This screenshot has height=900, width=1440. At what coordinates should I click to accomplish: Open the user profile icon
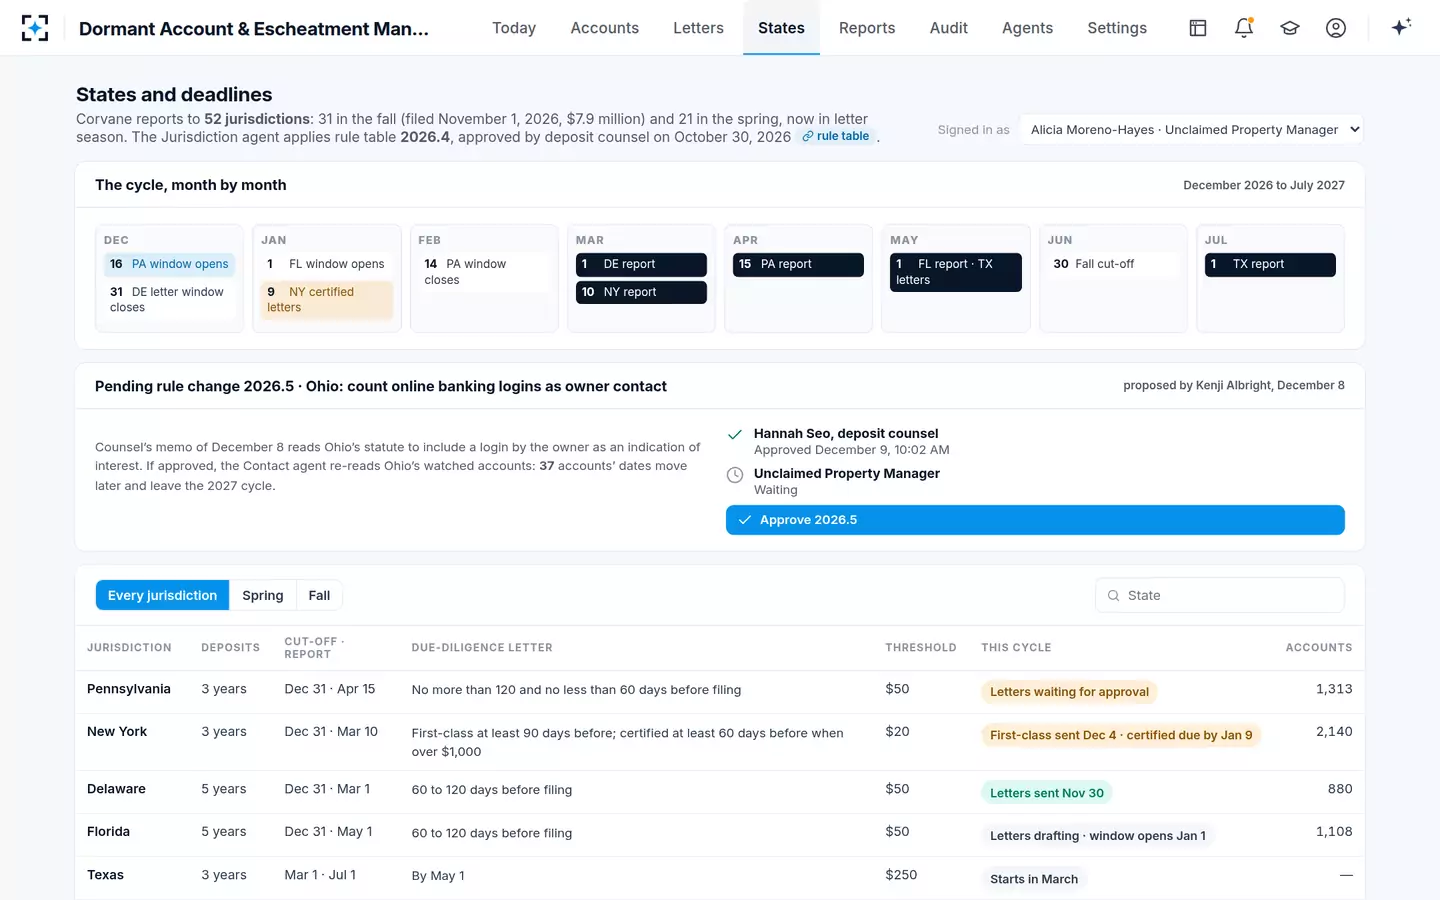(1336, 28)
